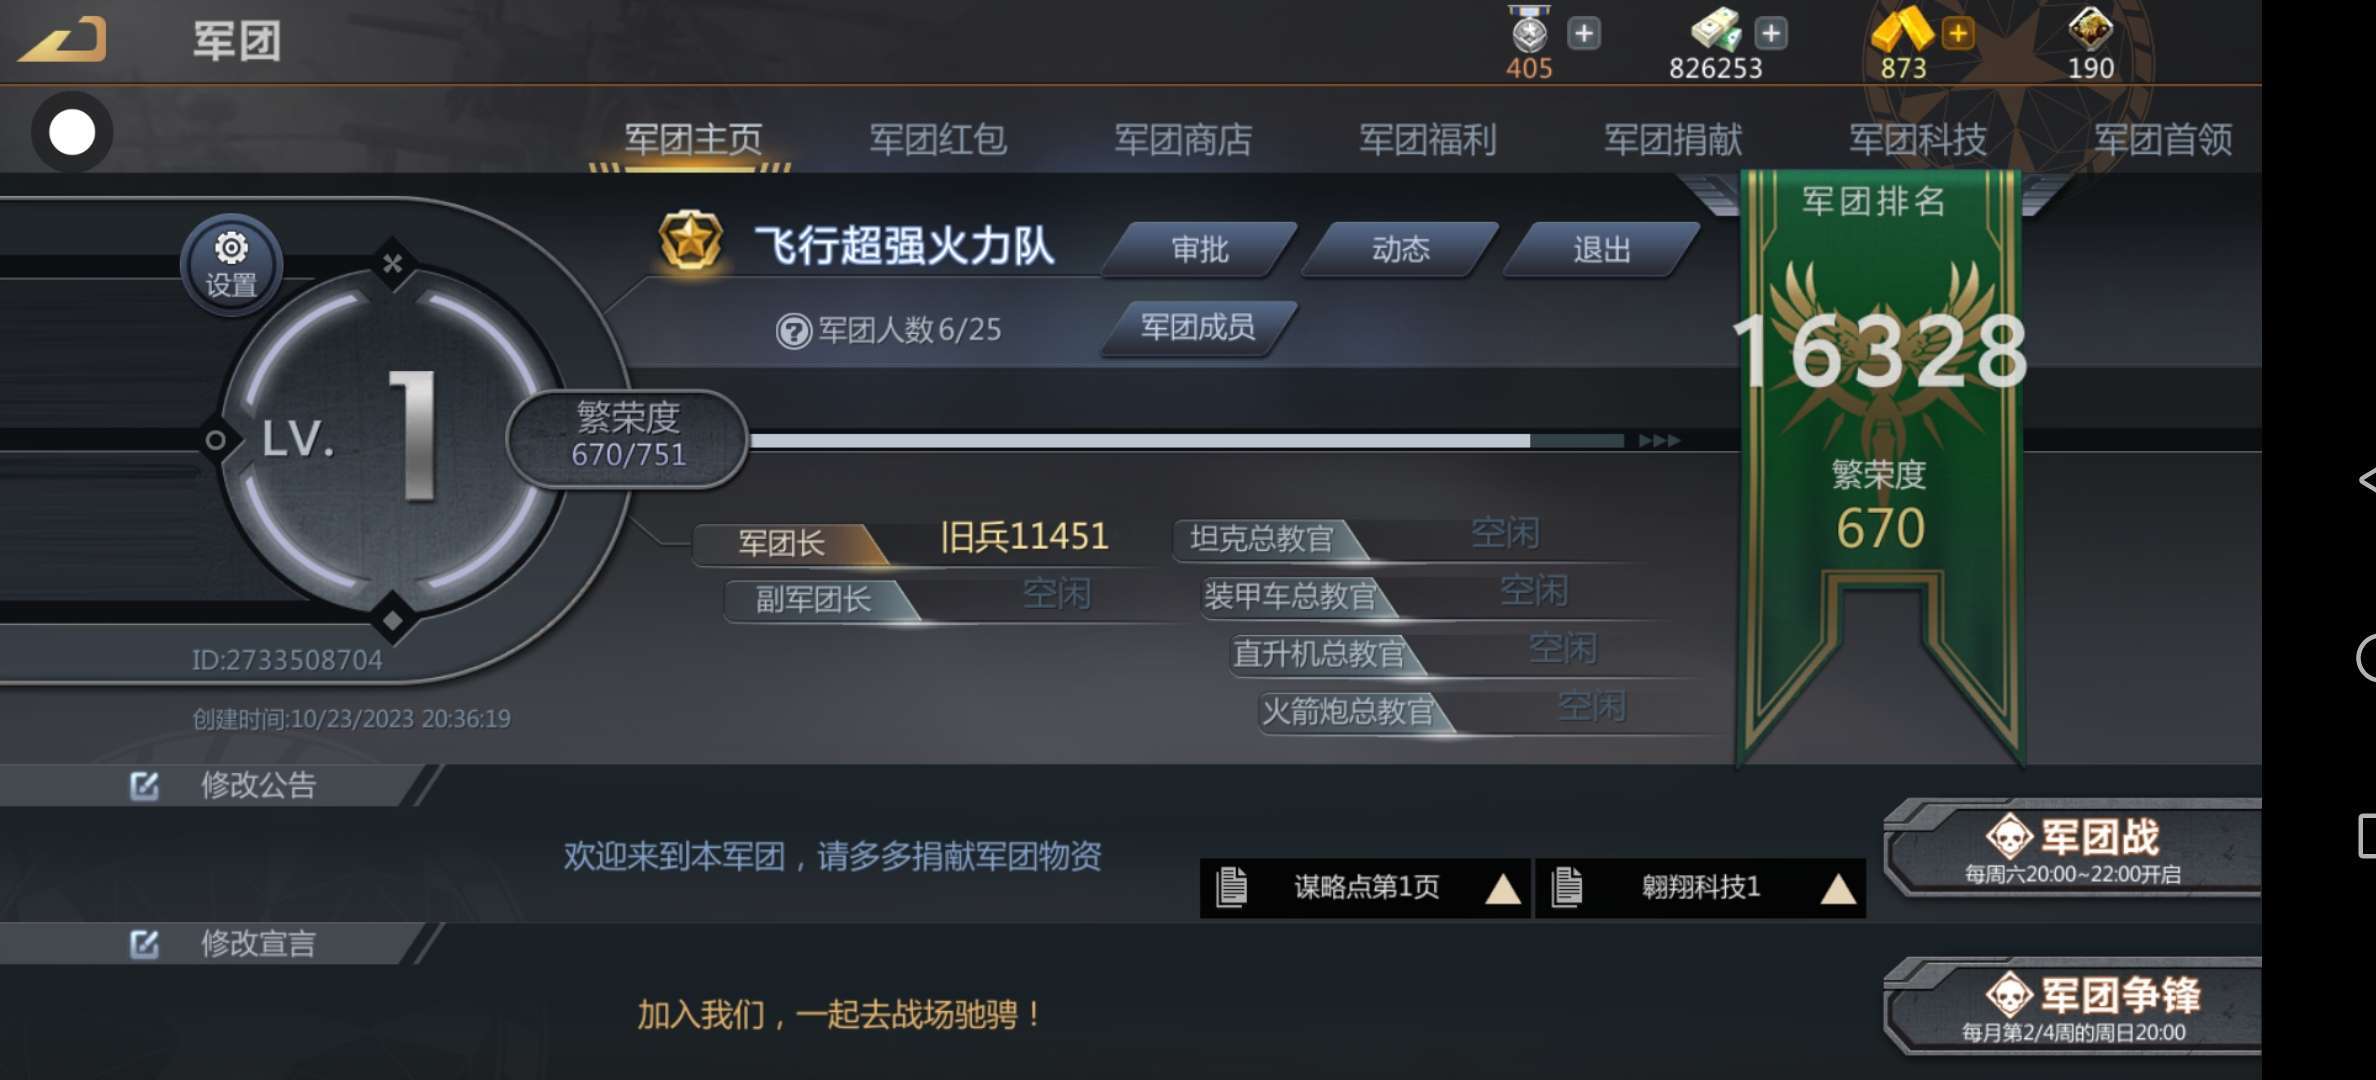Switch to the 军团商店 tab

(1183, 139)
